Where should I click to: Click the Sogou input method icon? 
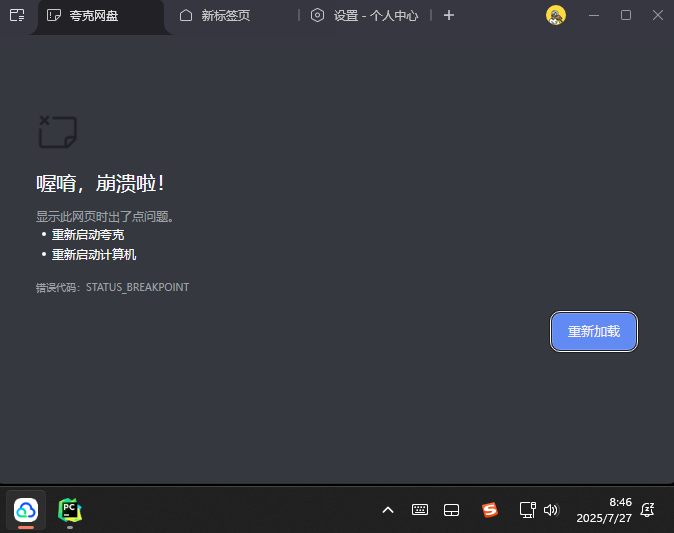pos(489,510)
